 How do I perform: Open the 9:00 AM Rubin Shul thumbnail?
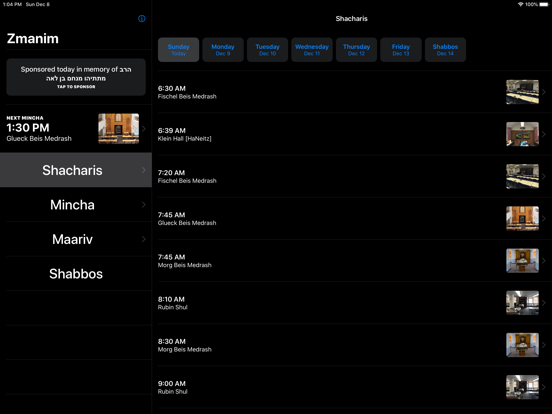click(522, 387)
